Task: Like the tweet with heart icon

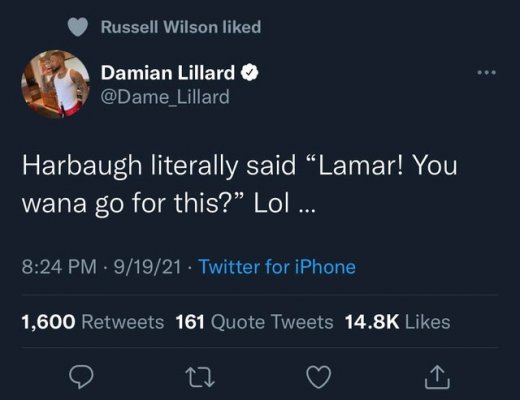Action: tap(319, 377)
